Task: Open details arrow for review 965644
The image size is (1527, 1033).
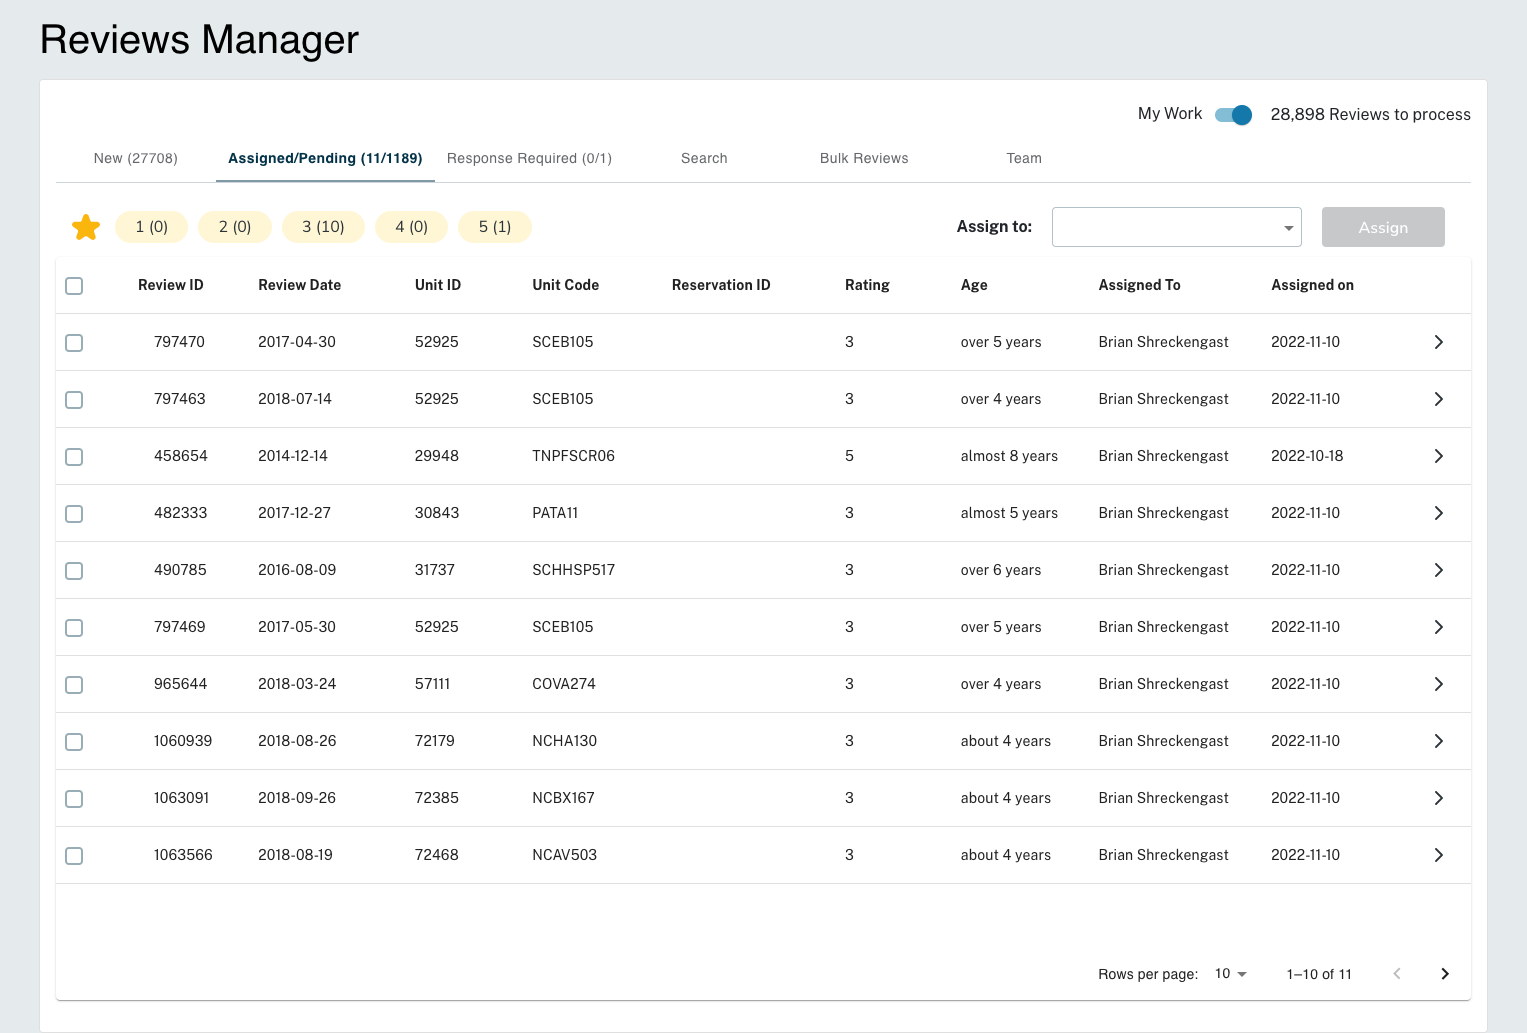Action: (x=1438, y=684)
